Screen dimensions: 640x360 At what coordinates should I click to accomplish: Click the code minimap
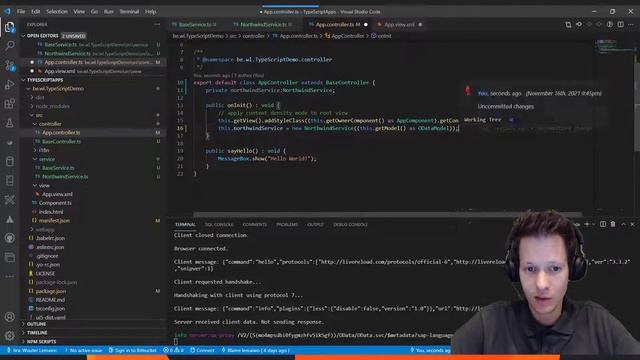pyautogui.click(x=614, y=46)
